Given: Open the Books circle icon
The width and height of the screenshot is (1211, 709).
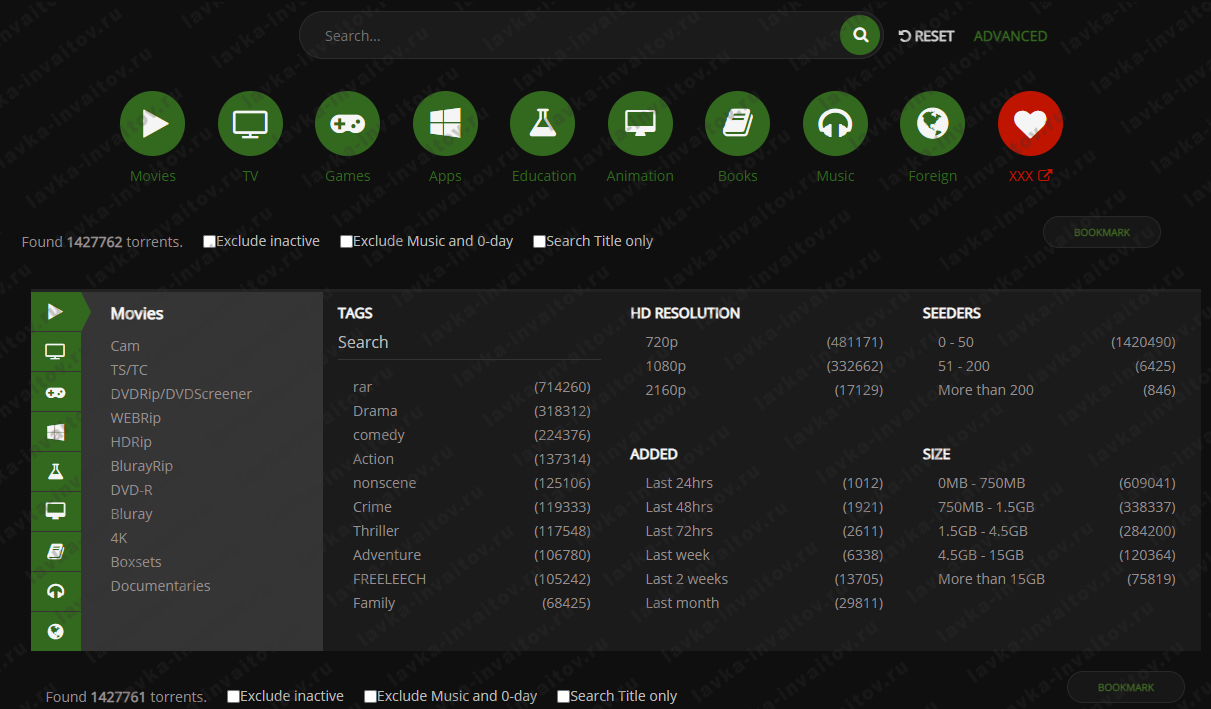Looking at the screenshot, I should [x=737, y=124].
